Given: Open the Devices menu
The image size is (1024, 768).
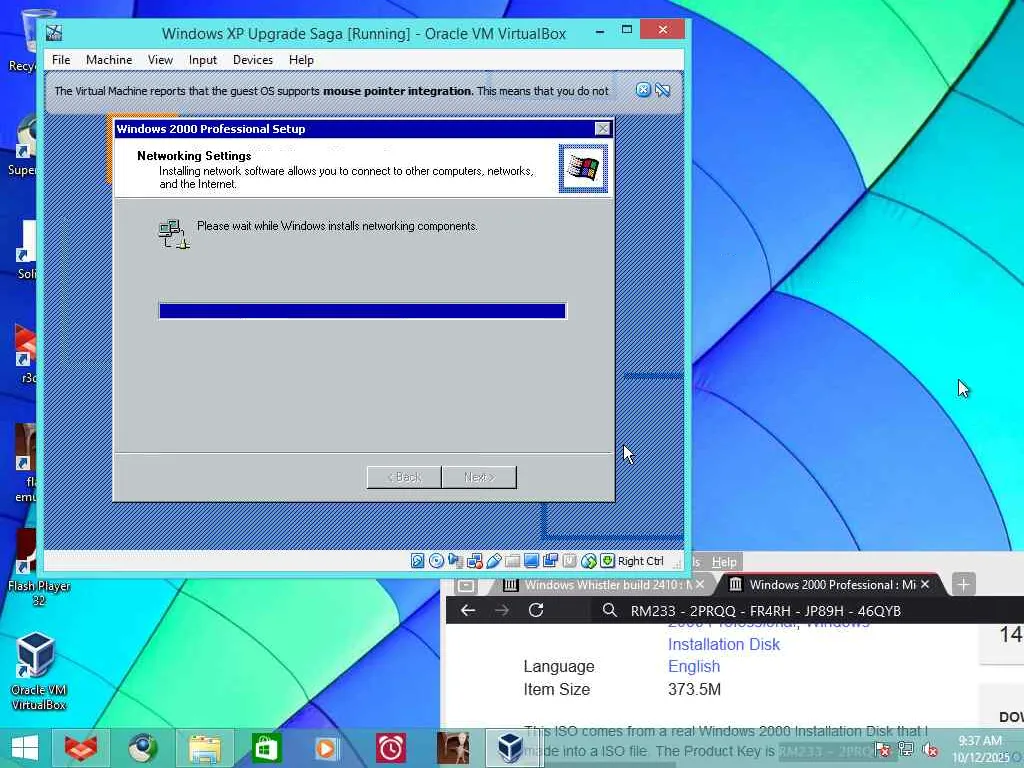Looking at the screenshot, I should (x=253, y=59).
